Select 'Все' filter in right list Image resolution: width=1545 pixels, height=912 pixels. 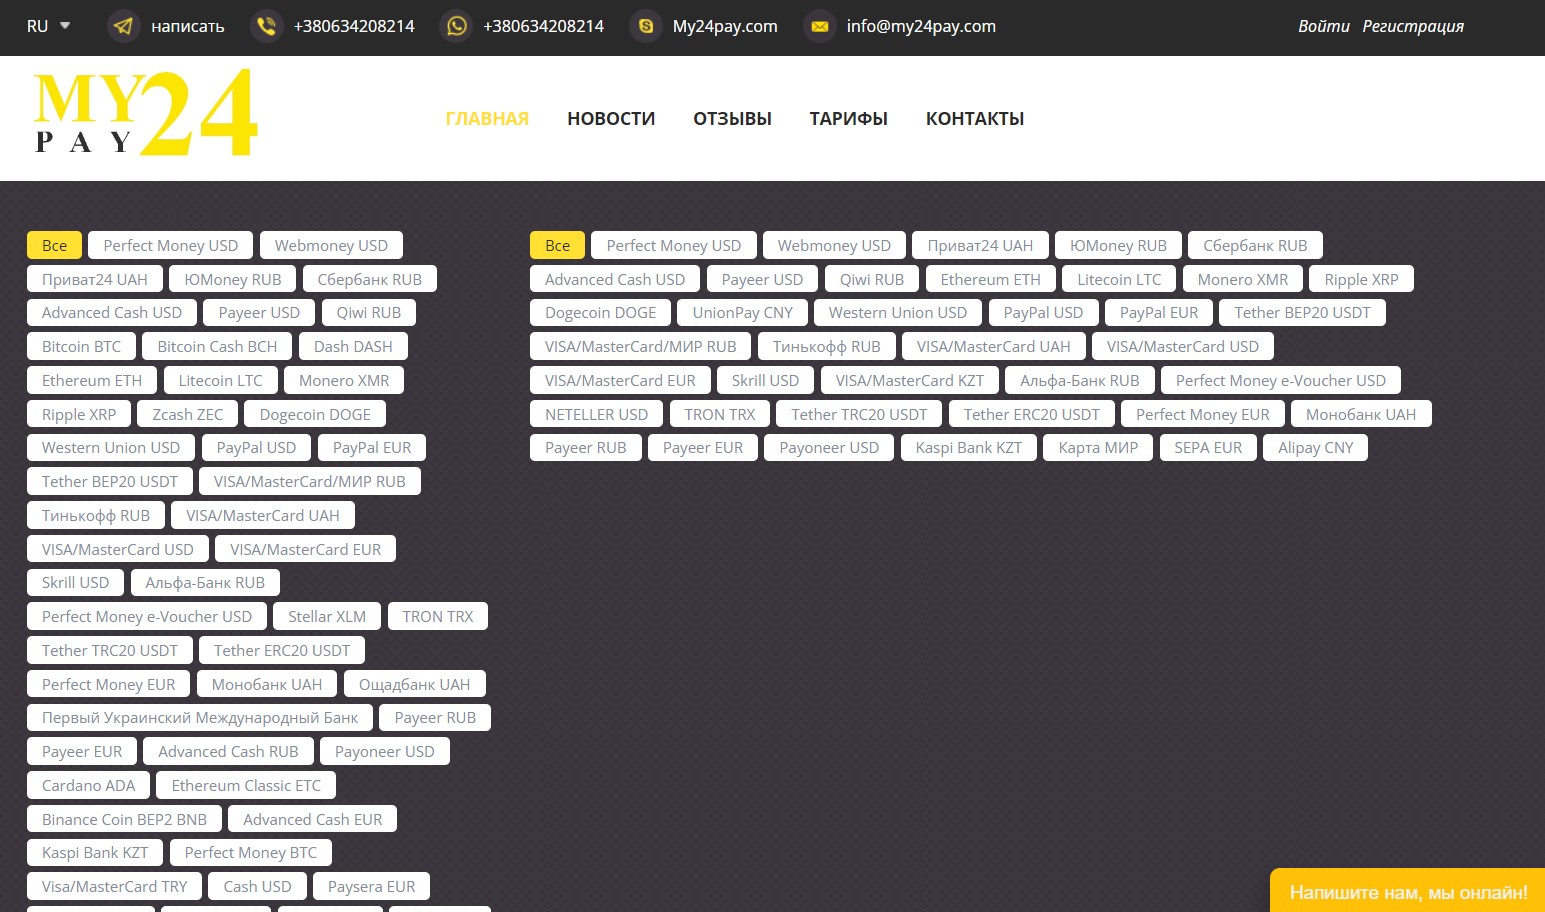point(557,246)
